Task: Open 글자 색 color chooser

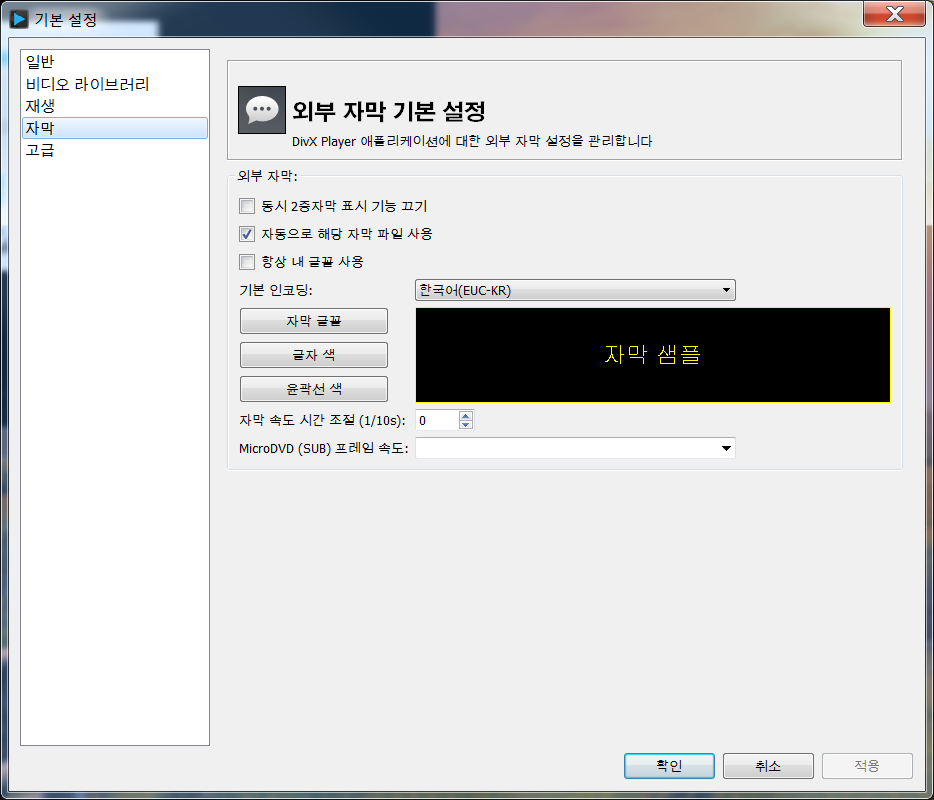Action: (x=313, y=355)
